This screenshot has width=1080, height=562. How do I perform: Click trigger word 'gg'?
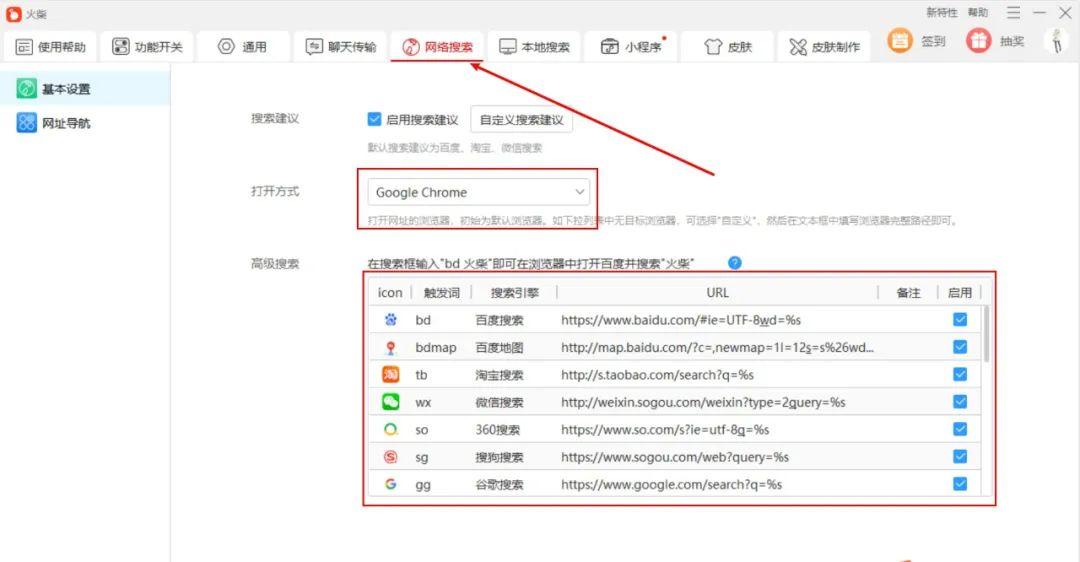pos(423,485)
